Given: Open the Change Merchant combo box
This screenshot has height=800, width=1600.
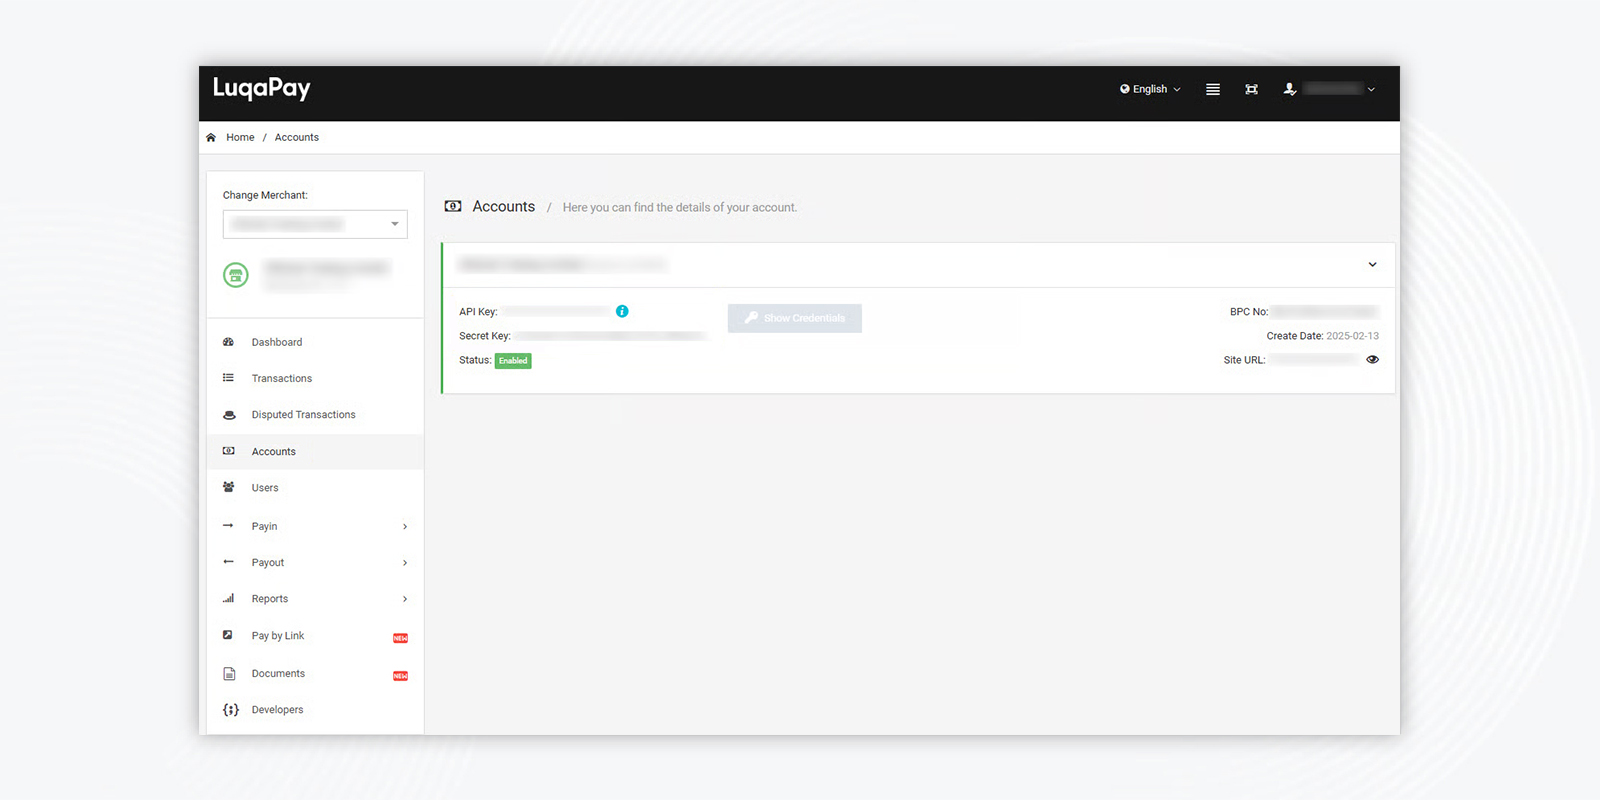Looking at the screenshot, I should (x=315, y=224).
